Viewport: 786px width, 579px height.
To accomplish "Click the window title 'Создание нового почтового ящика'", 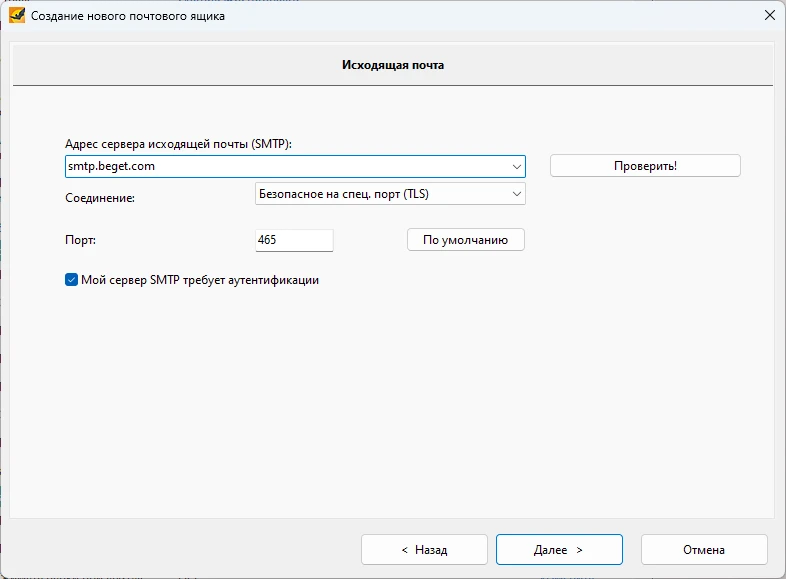I will [x=128, y=16].
